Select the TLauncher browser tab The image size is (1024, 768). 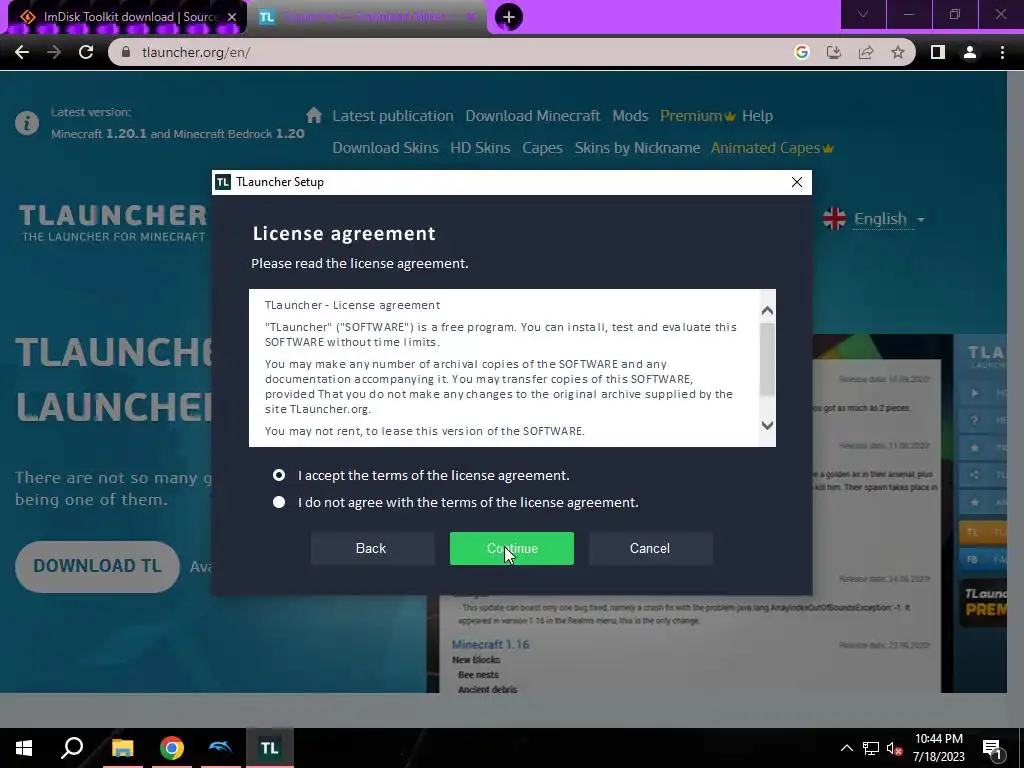click(369, 17)
